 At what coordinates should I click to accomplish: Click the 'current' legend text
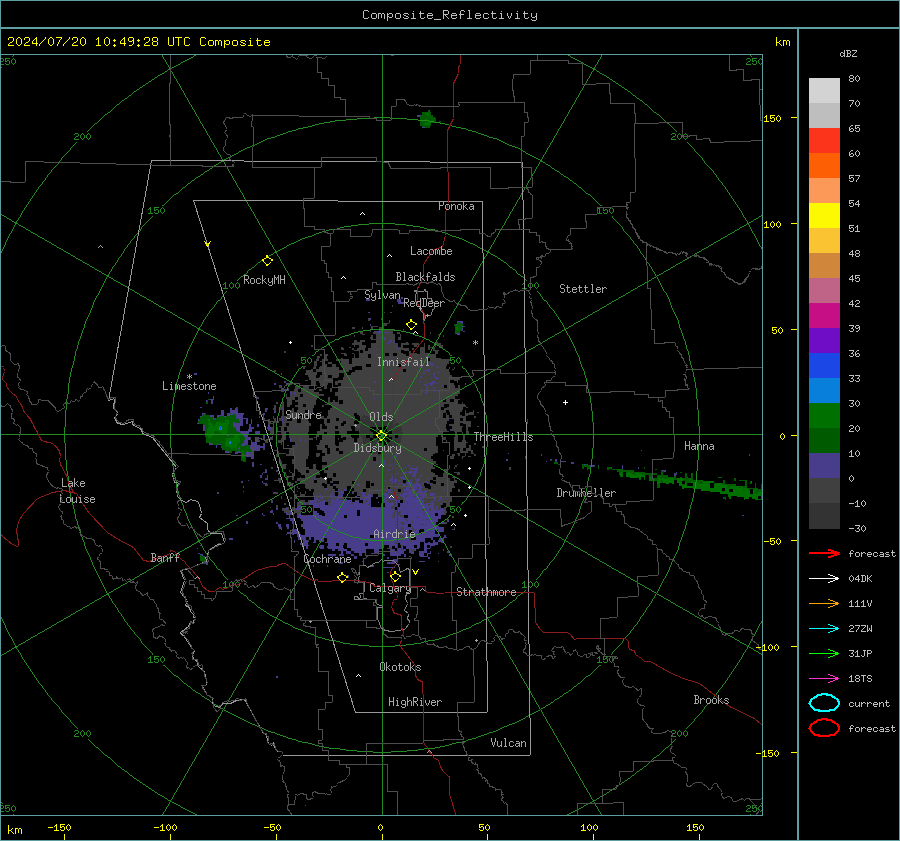click(x=869, y=703)
